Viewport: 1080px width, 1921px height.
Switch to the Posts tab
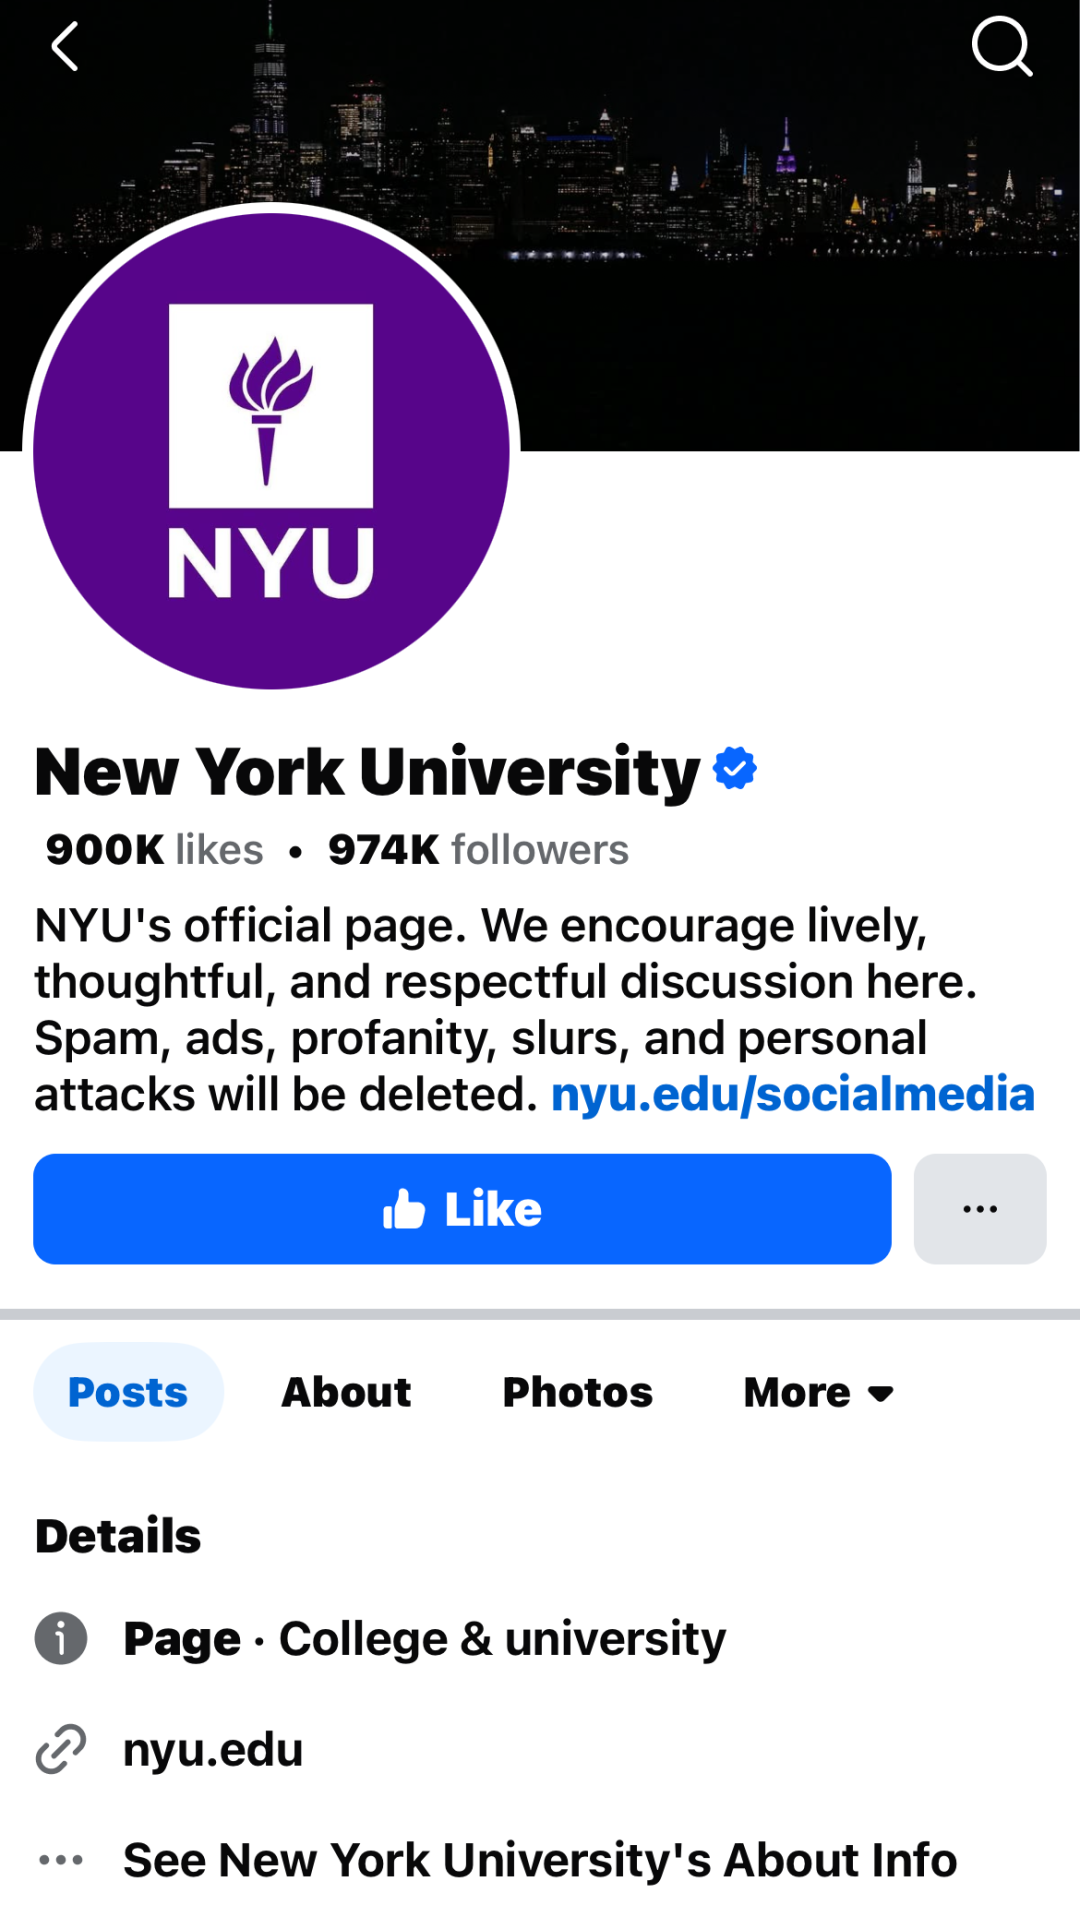(128, 1392)
